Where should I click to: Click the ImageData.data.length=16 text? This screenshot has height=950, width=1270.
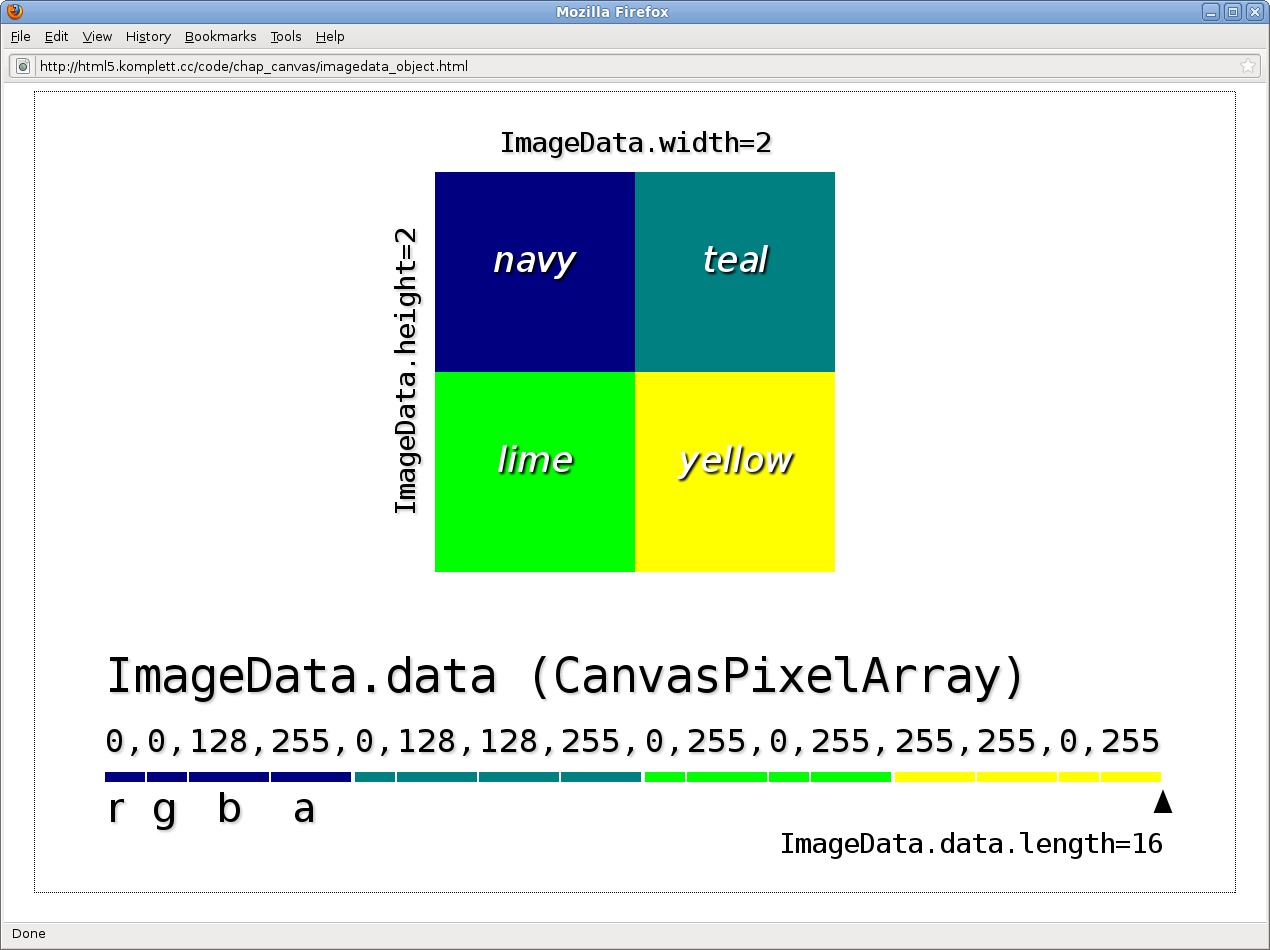pyautogui.click(x=970, y=844)
